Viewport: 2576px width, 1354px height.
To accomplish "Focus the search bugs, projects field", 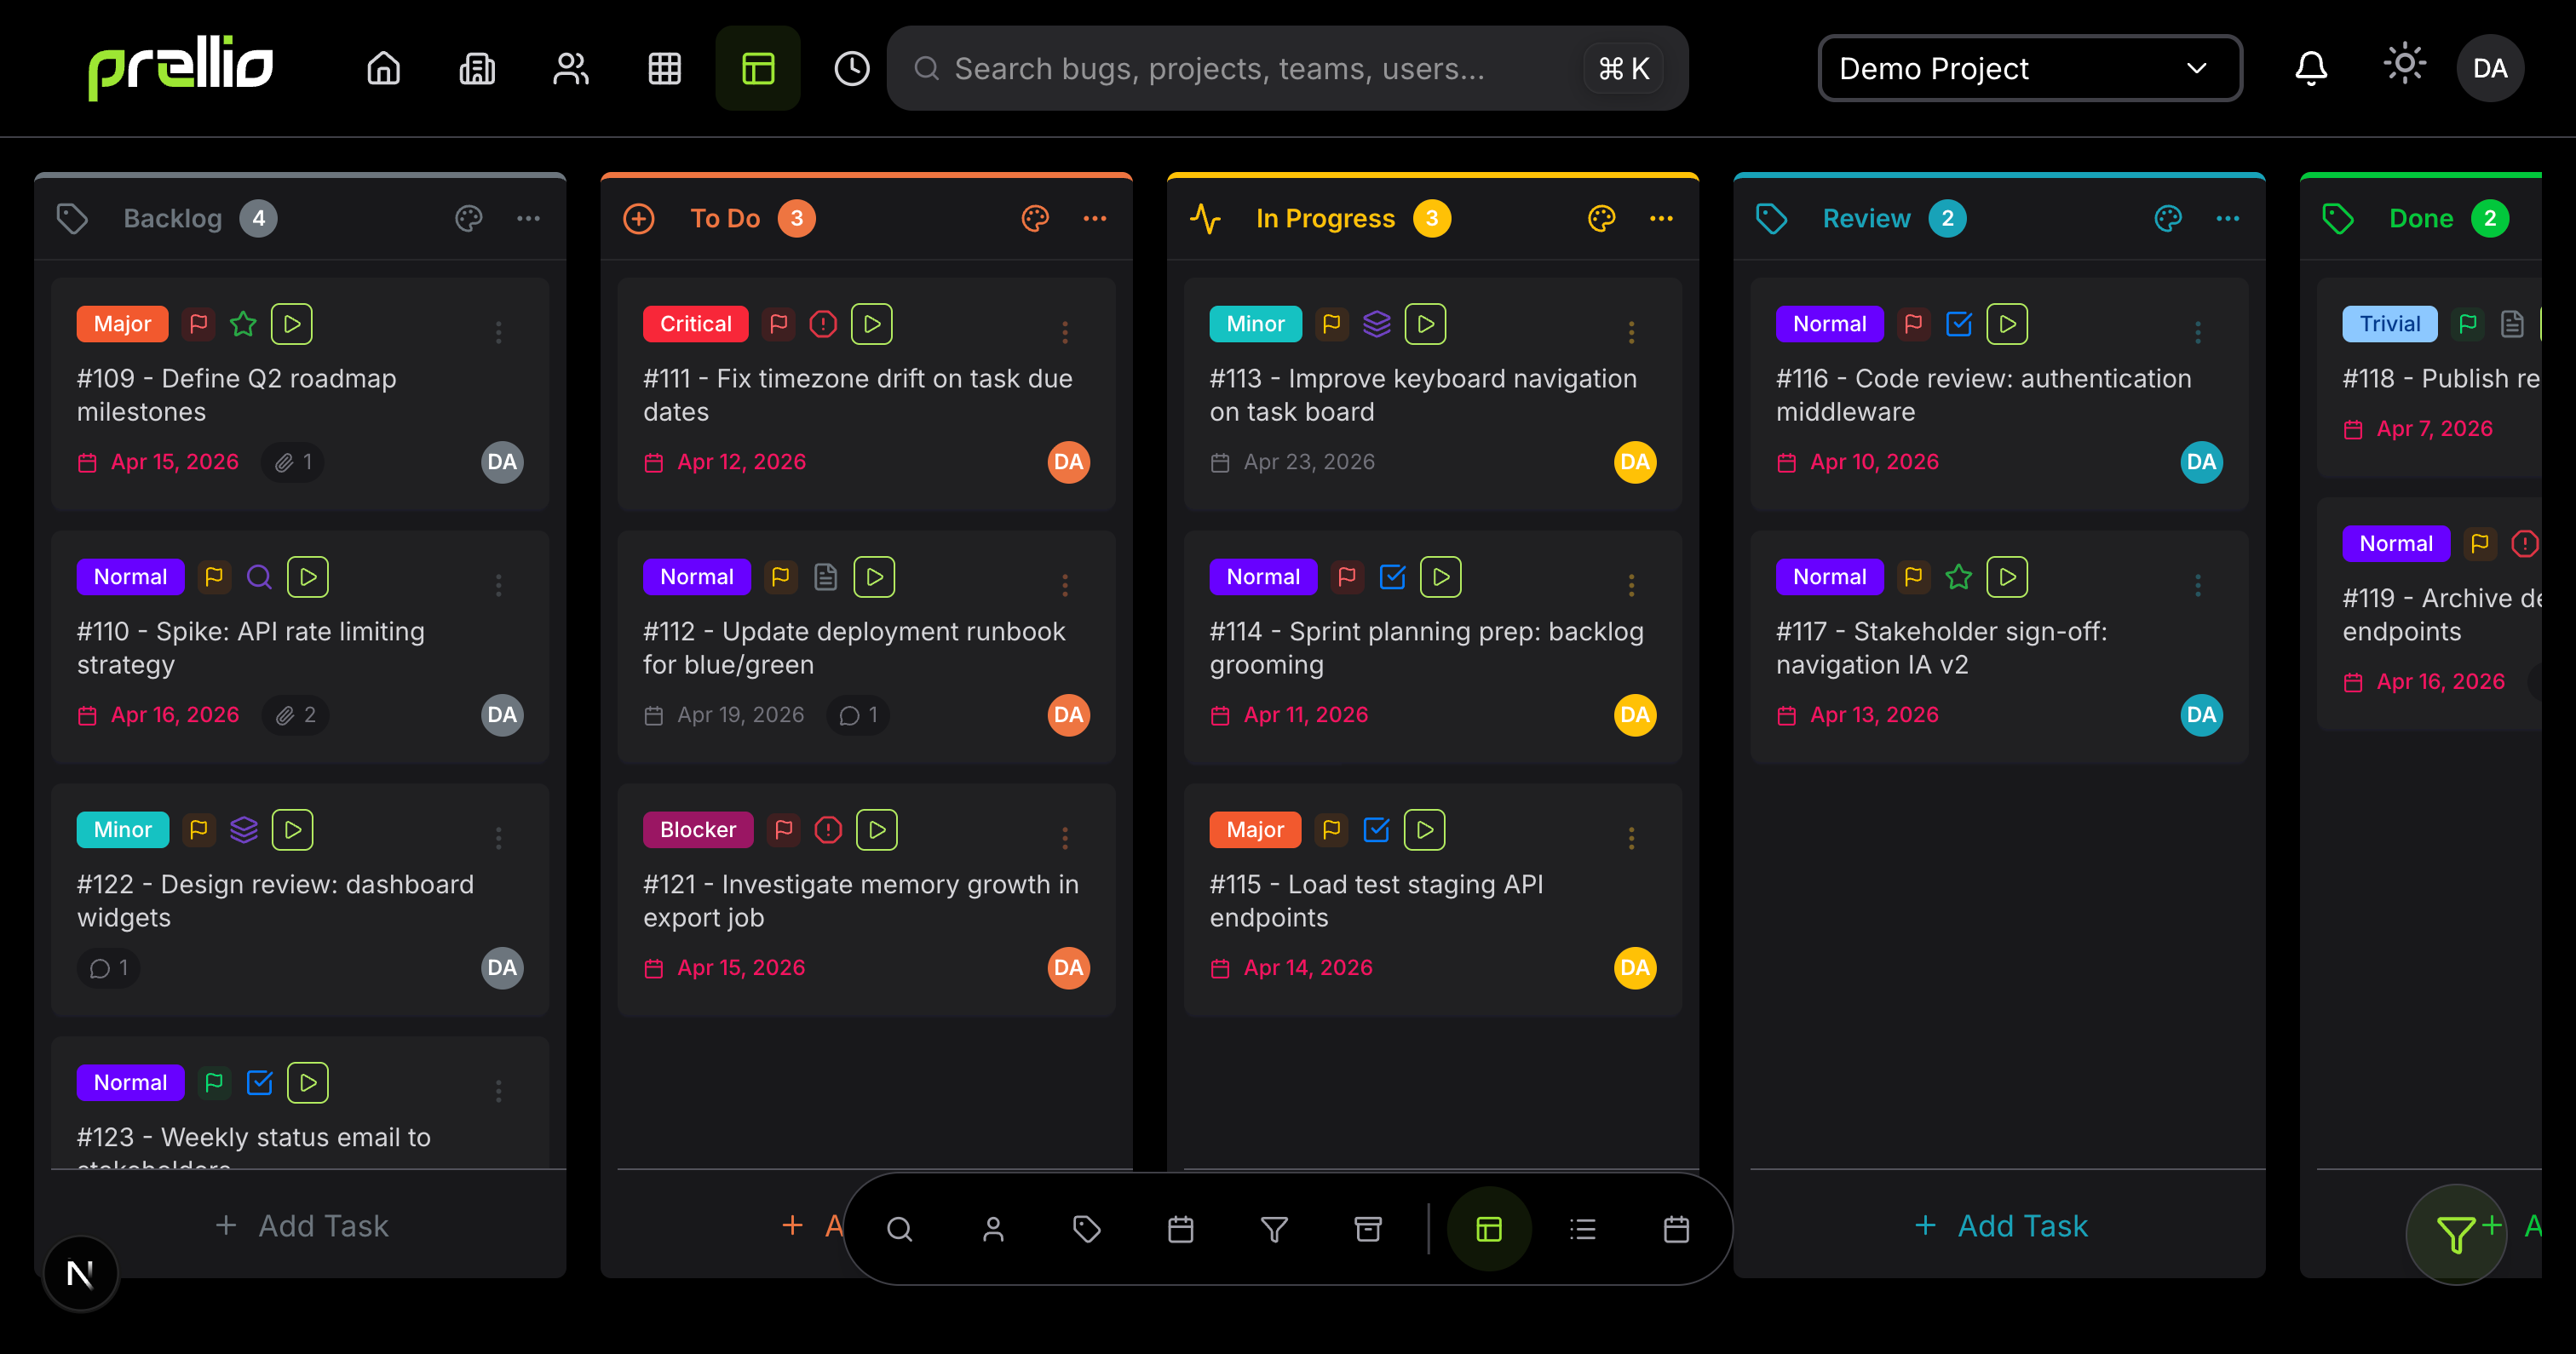I will [x=1287, y=68].
